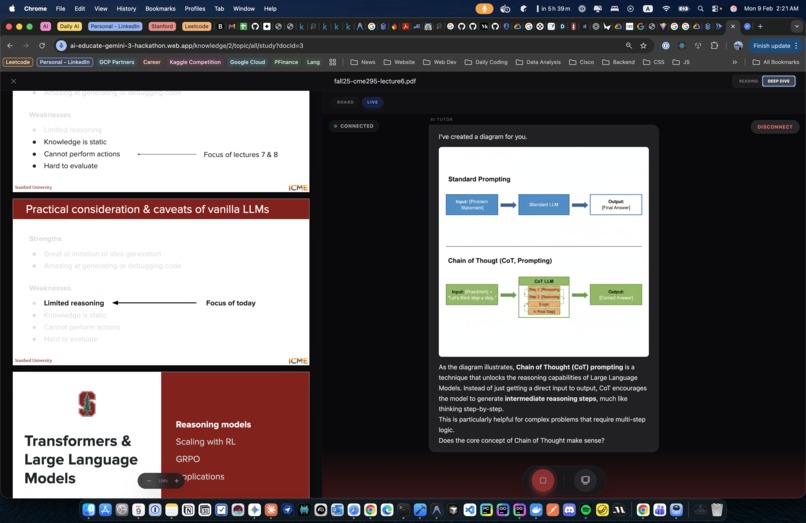Open the Bookmarks menu
806x523 pixels.
[x=160, y=9]
